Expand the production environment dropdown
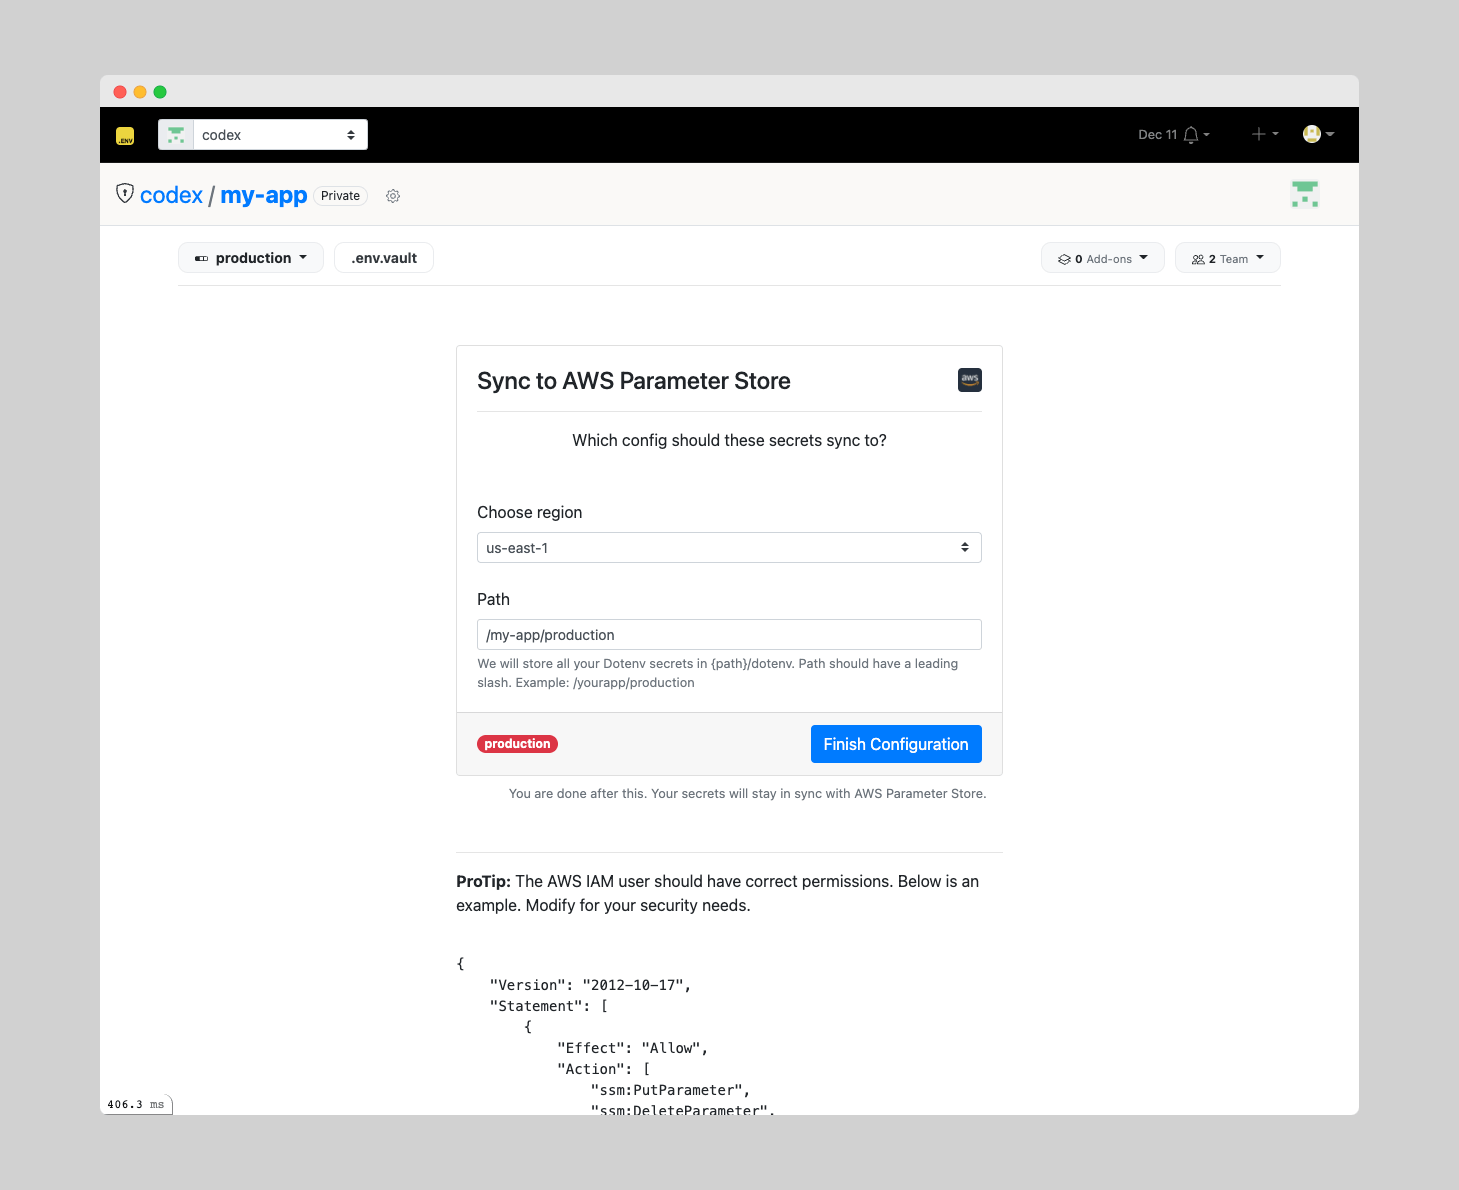 pos(251,258)
